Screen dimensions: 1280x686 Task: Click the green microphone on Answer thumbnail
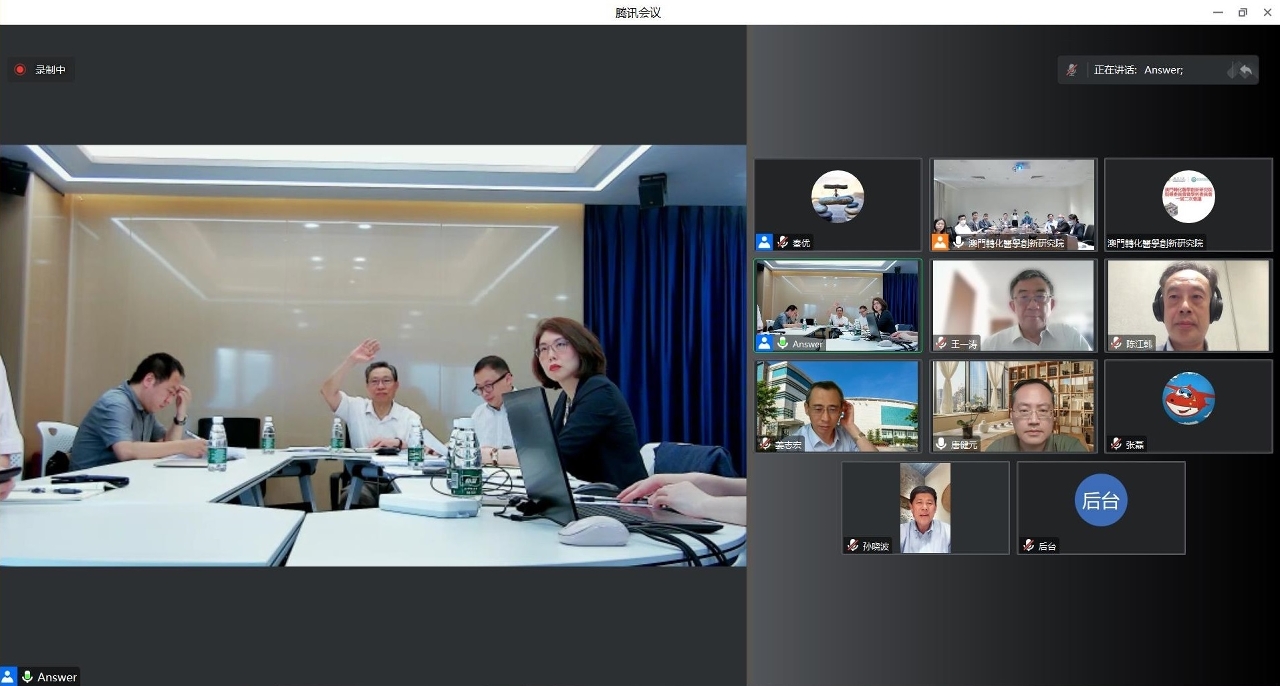(782, 343)
